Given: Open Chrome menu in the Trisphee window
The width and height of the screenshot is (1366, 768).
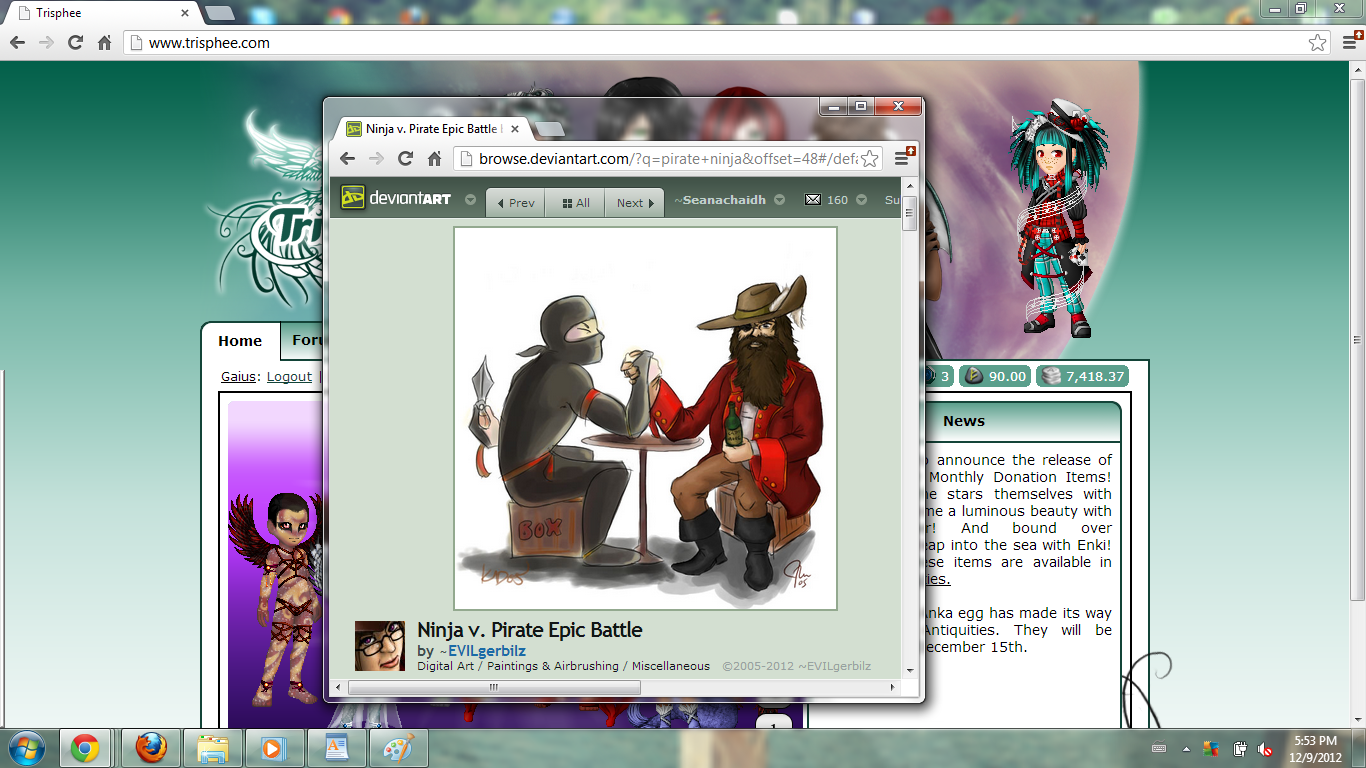Looking at the screenshot, I should coord(1348,43).
